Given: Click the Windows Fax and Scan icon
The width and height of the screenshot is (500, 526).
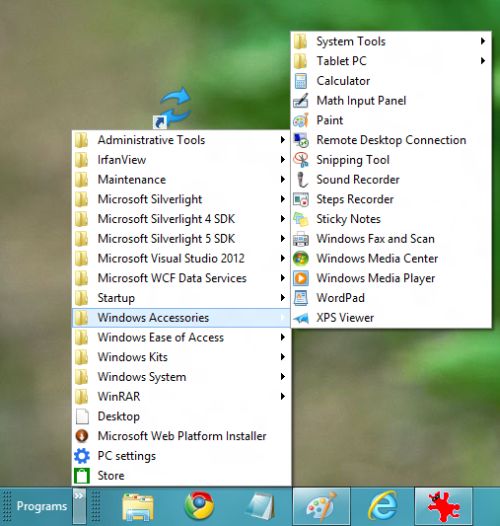Looking at the screenshot, I should [301, 239].
